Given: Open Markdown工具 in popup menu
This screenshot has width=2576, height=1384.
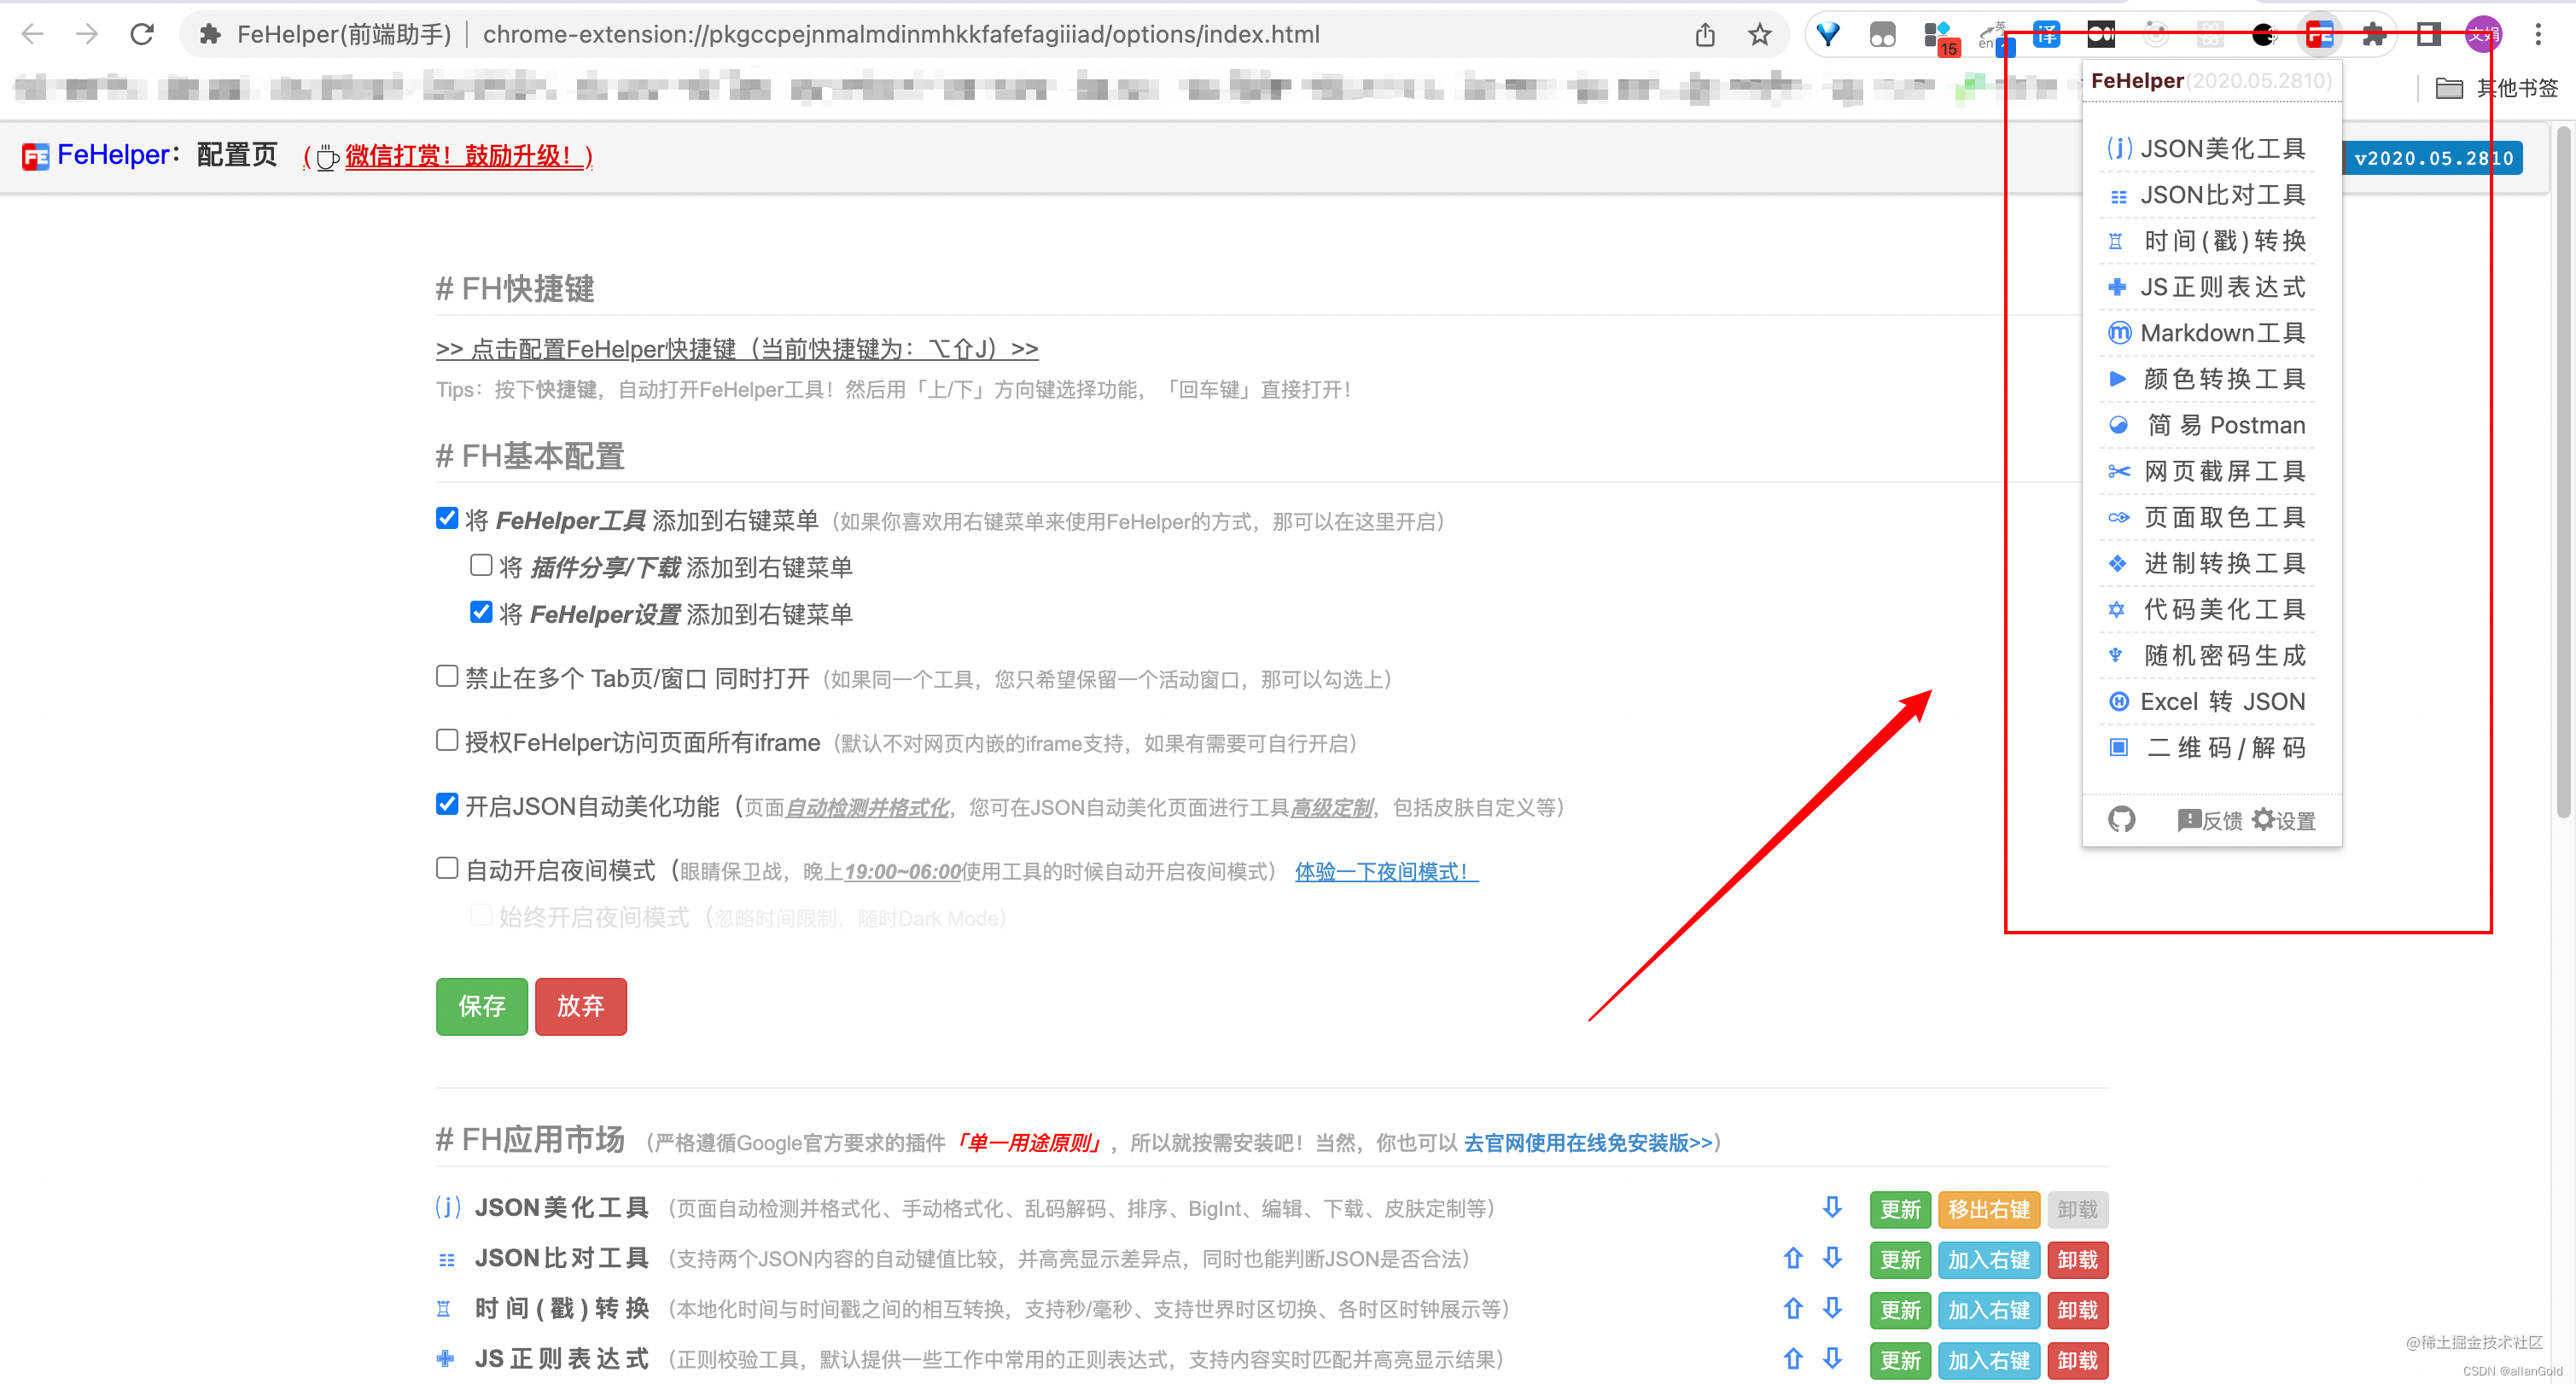Looking at the screenshot, I should [x=2206, y=332].
